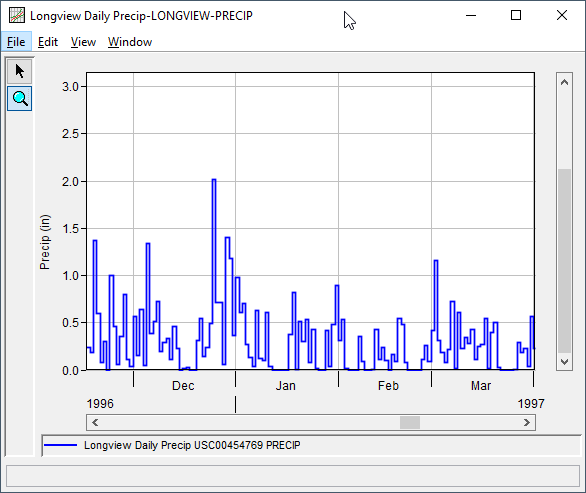Click the Feb month axis label

pyautogui.click(x=388, y=385)
